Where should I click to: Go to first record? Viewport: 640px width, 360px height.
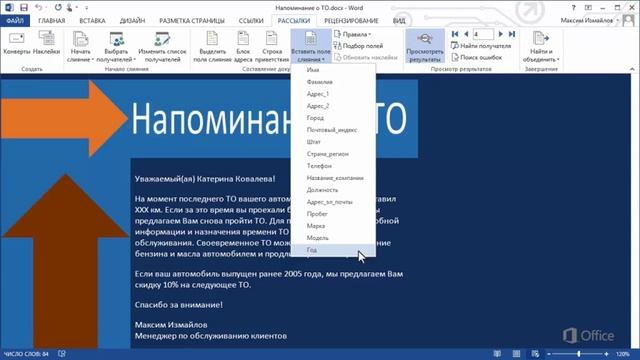(455, 34)
